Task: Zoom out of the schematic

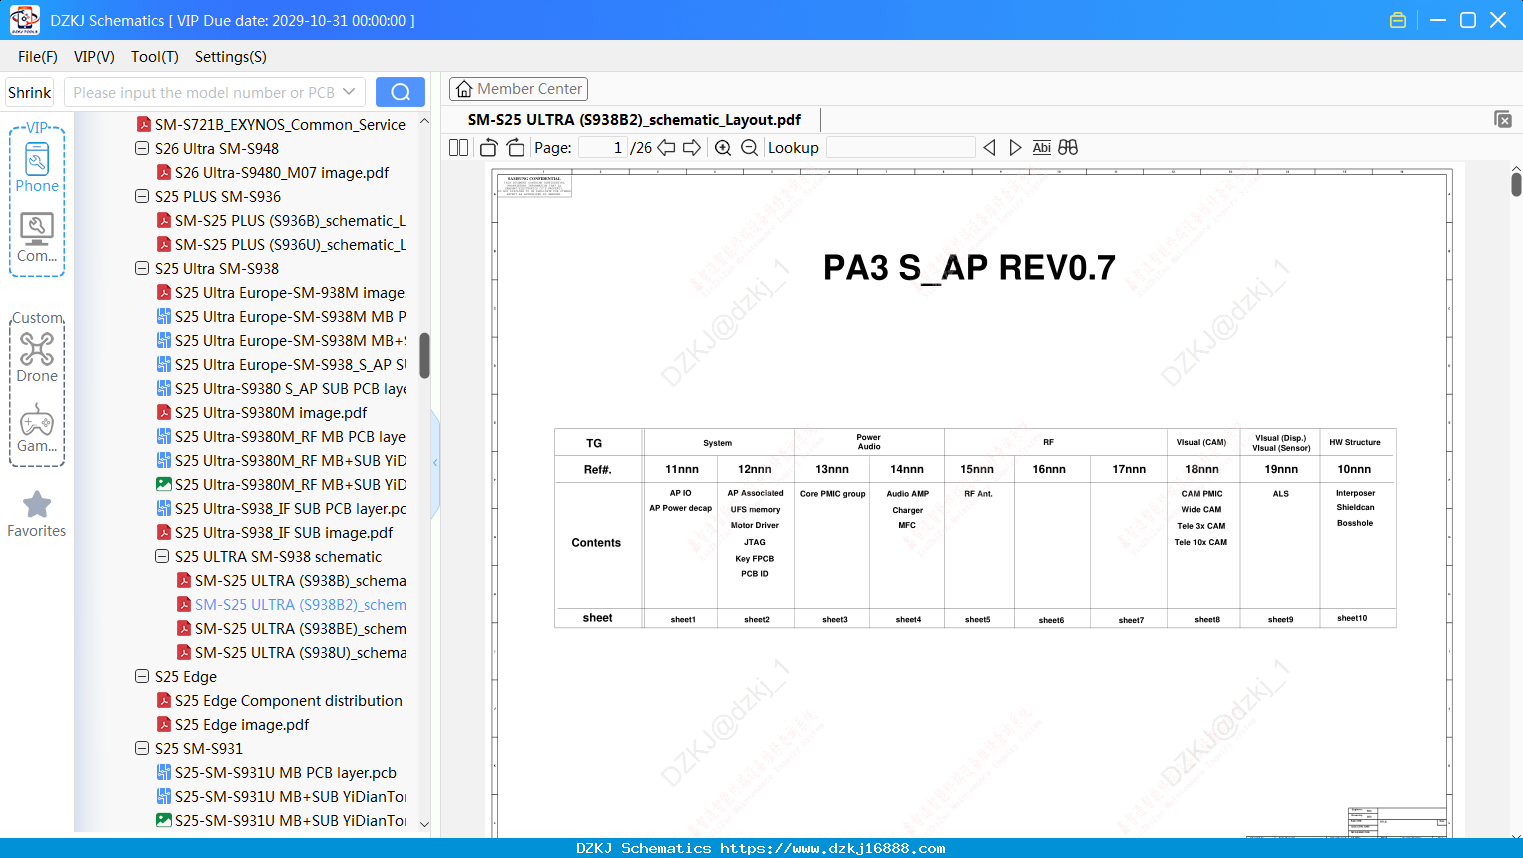Action: click(749, 148)
